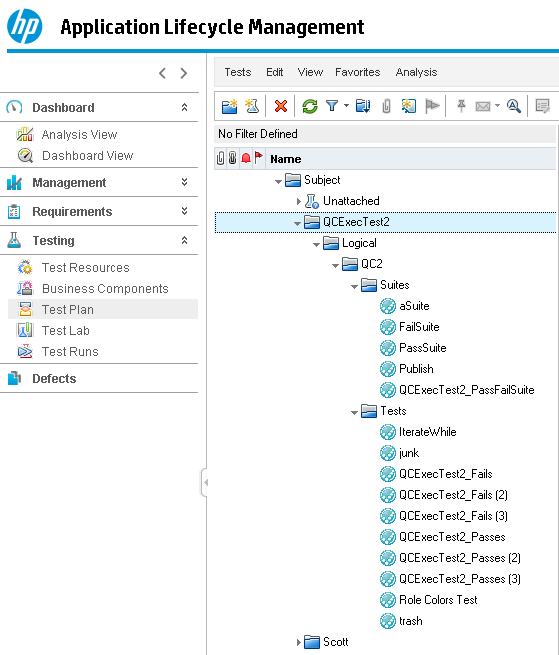Click the red alert bell column header
Screen dimensions: 559x655
coord(246,158)
